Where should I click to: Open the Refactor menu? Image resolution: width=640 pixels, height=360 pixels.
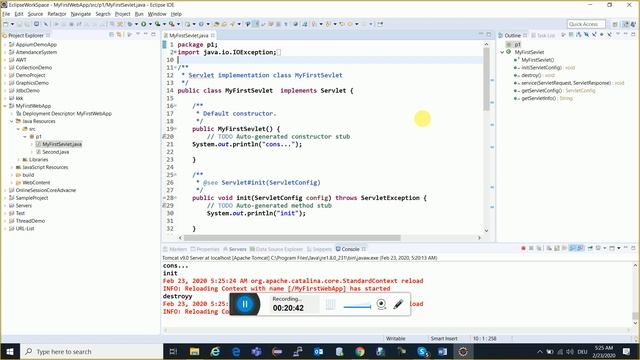click(x=57, y=14)
